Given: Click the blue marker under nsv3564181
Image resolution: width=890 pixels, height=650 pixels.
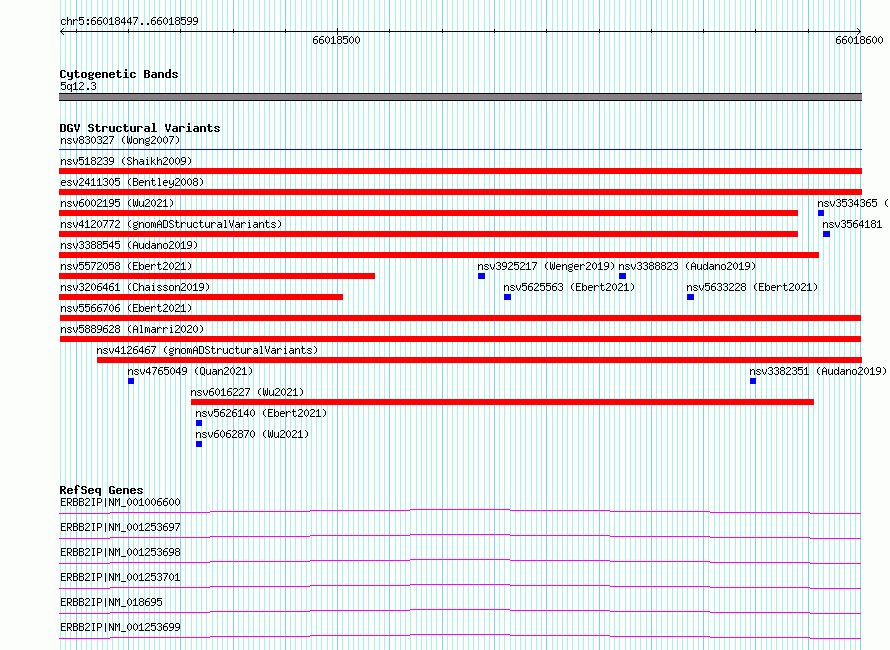Looking at the screenshot, I should click(826, 234).
